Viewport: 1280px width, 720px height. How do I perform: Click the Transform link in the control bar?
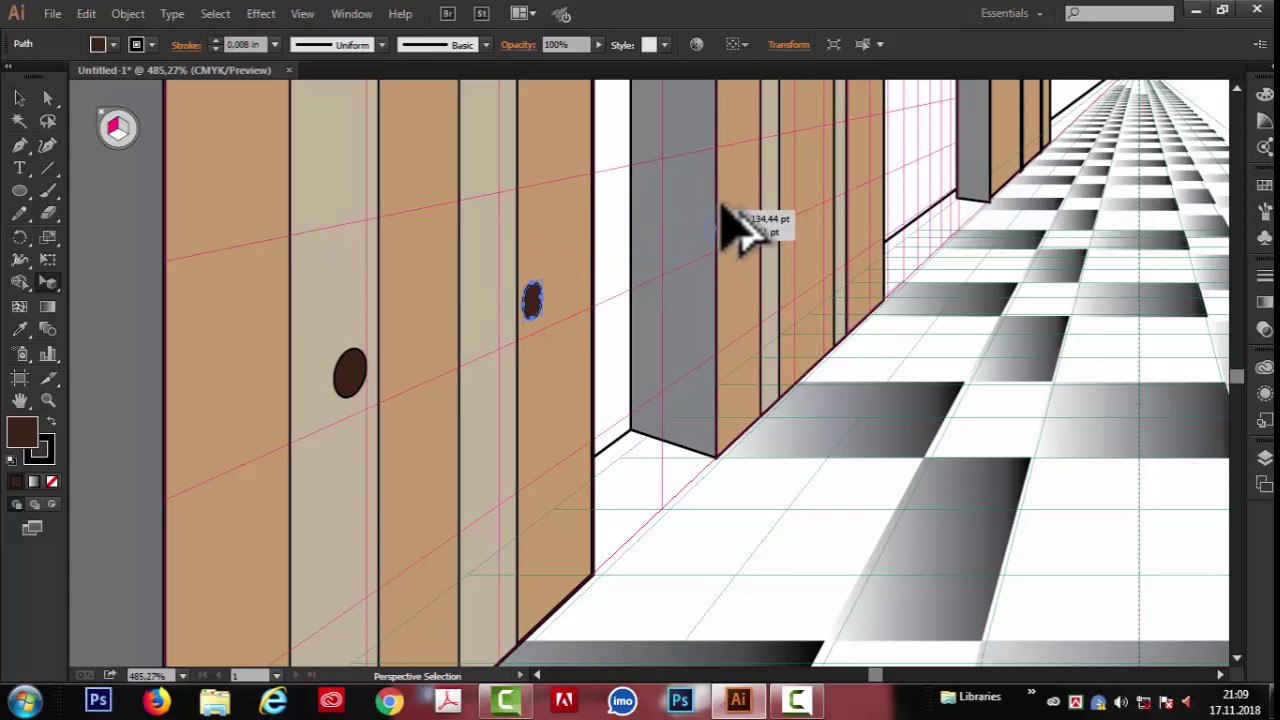[788, 45]
